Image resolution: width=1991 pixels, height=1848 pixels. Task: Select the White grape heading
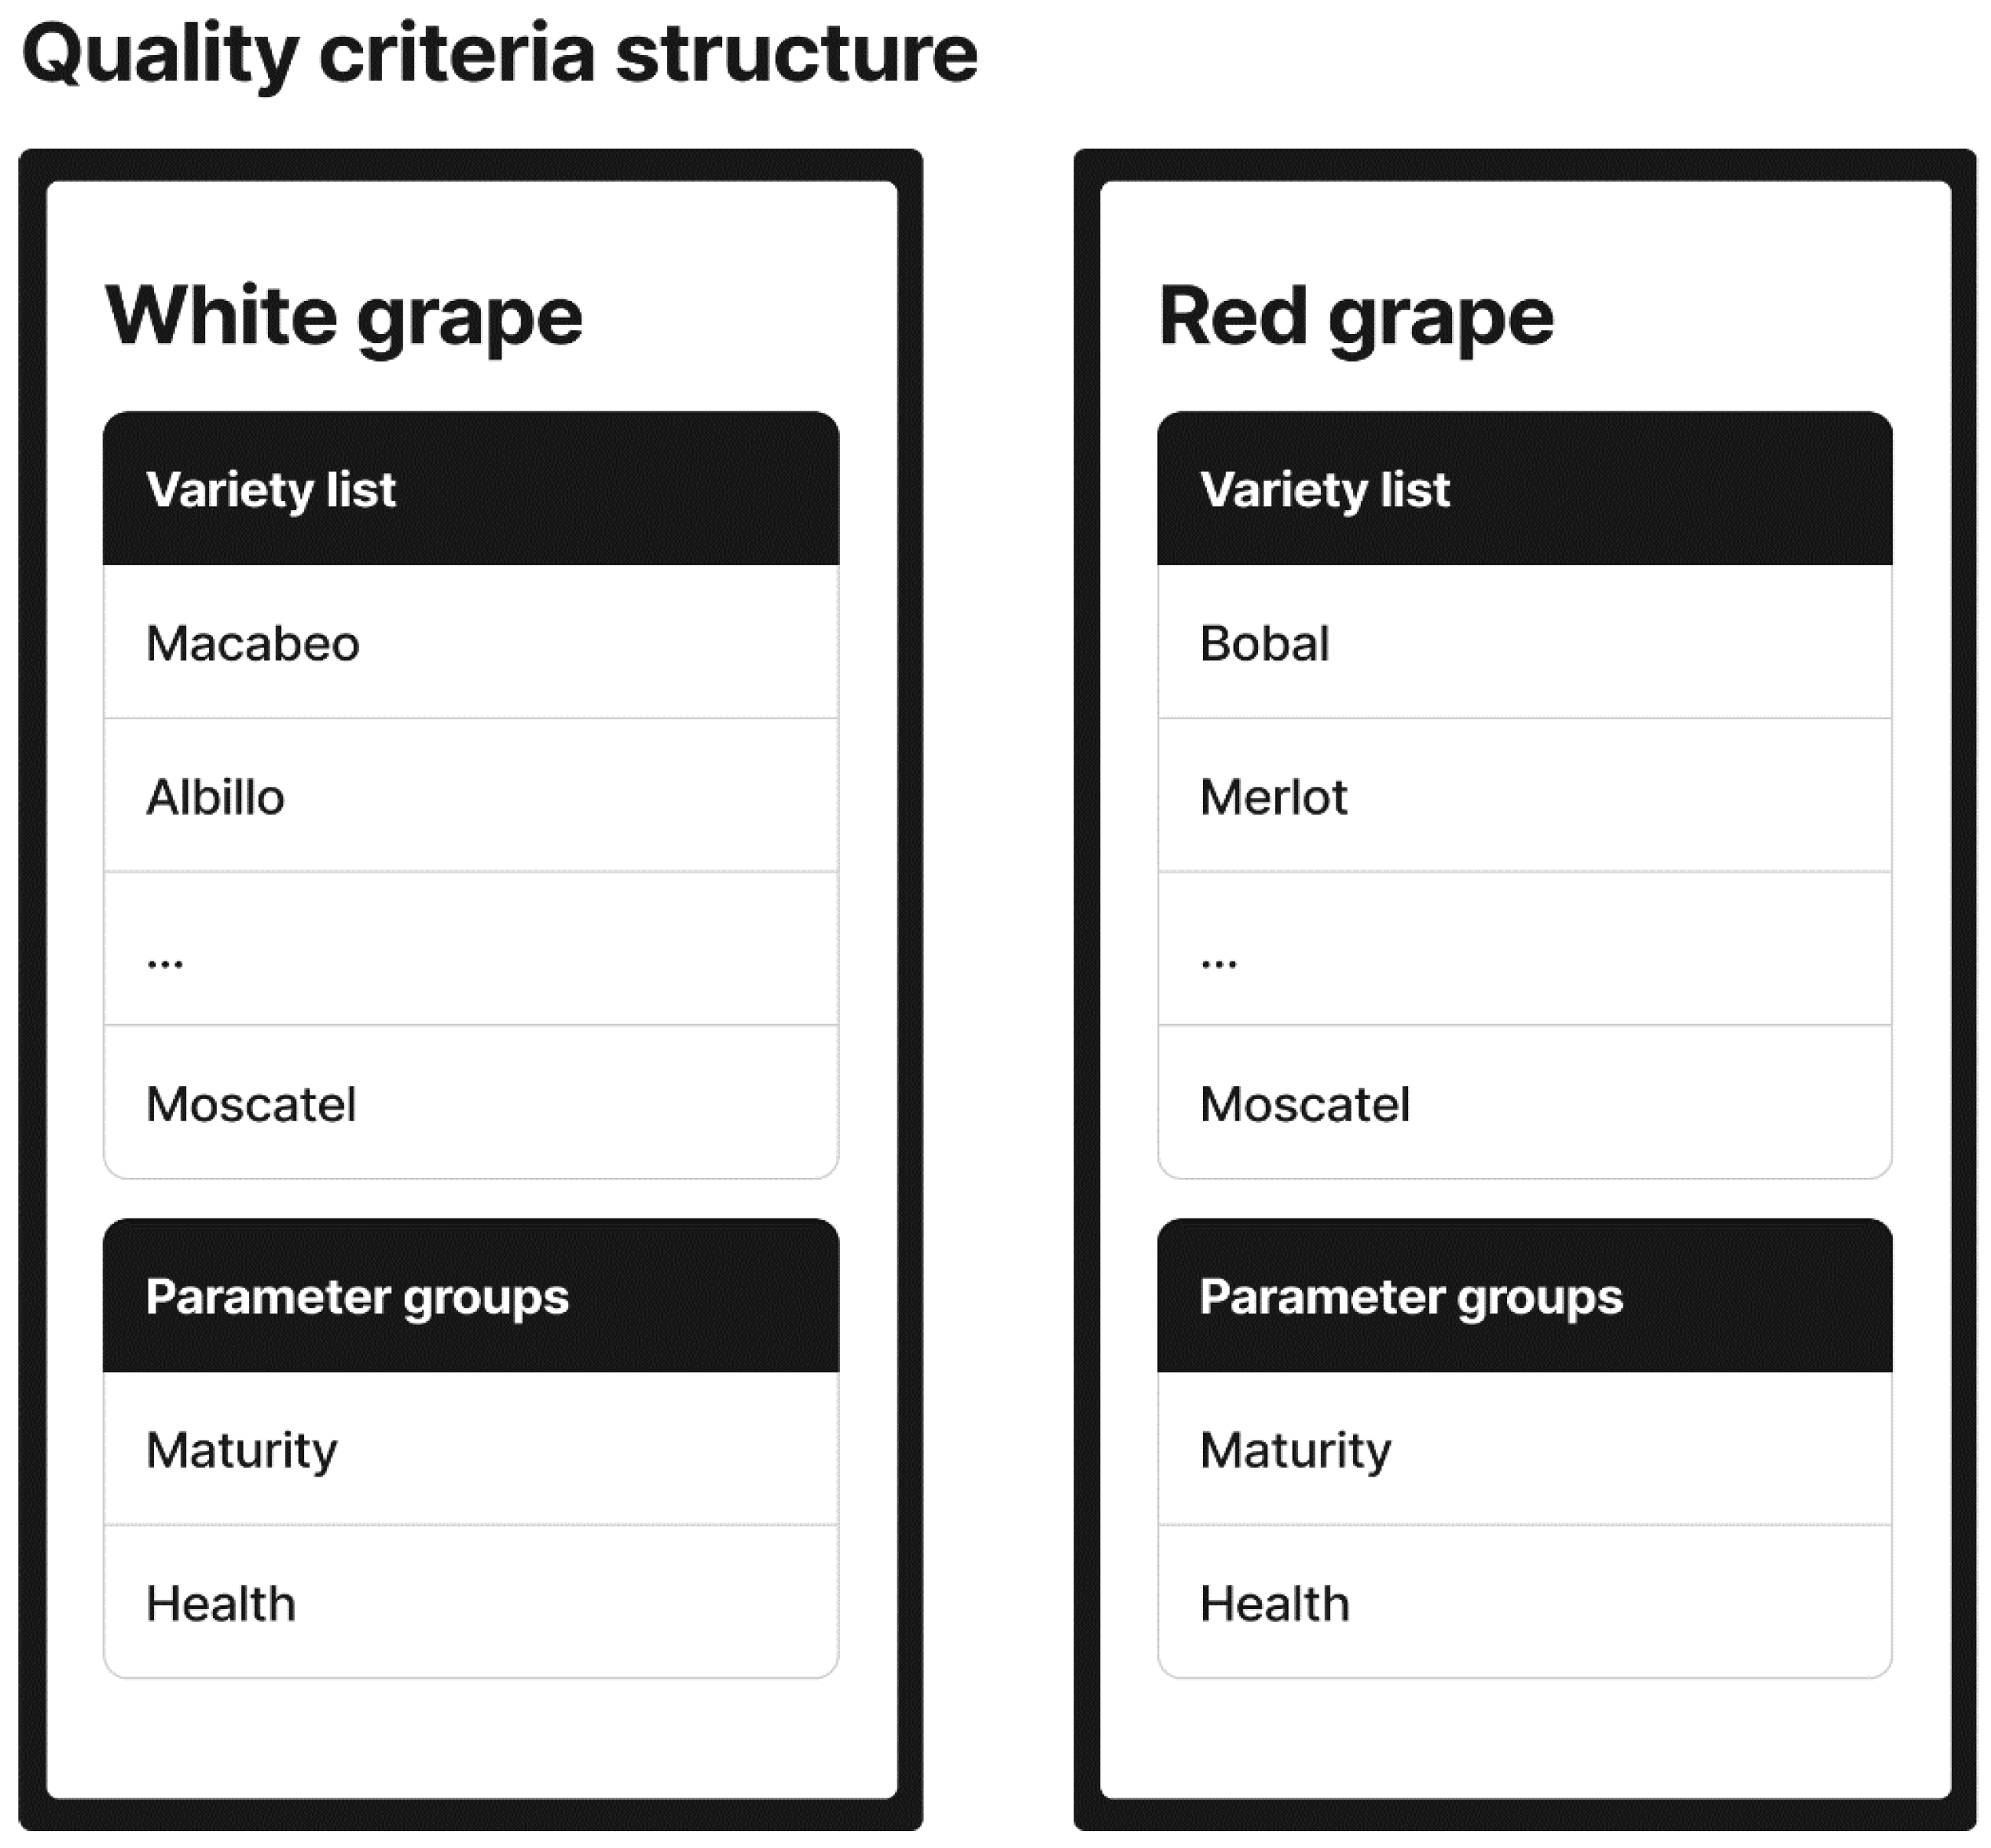[344, 316]
